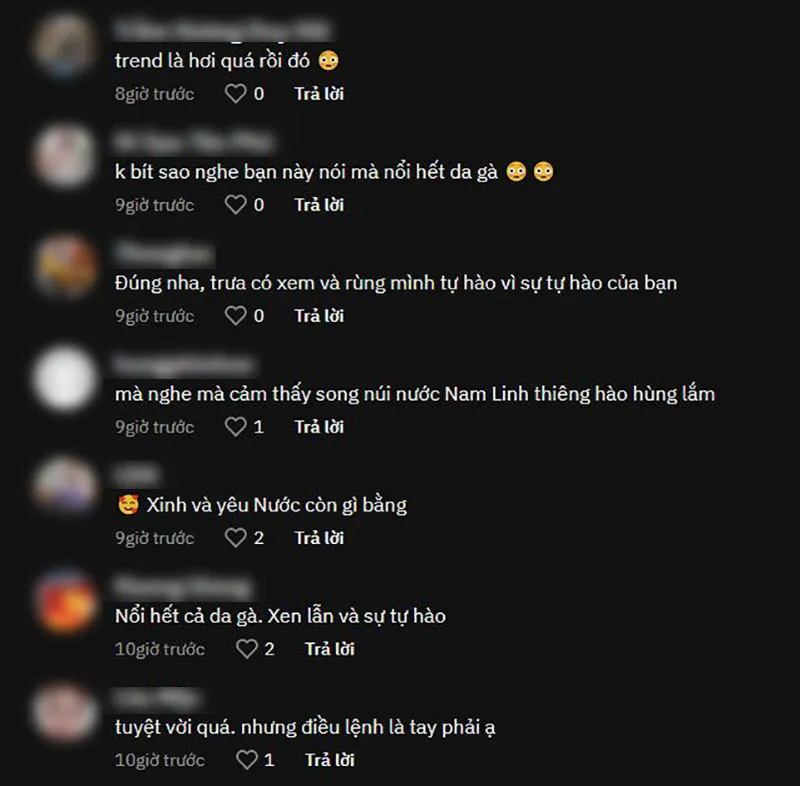Open avatar of the 'trend là hơi quá' commenter

[64, 45]
